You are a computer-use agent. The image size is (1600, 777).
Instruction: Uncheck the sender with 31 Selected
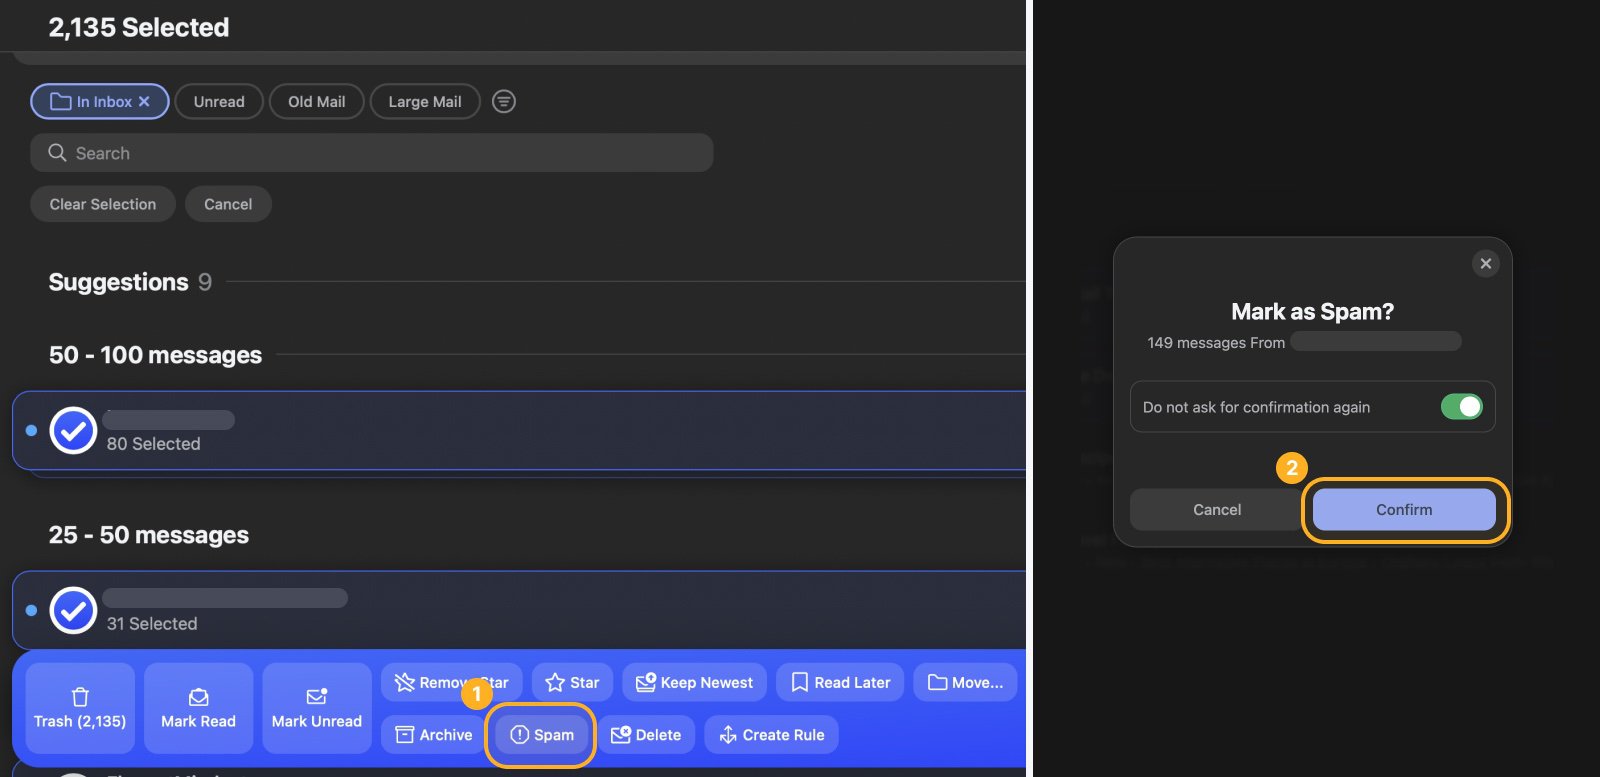tap(73, 611)
